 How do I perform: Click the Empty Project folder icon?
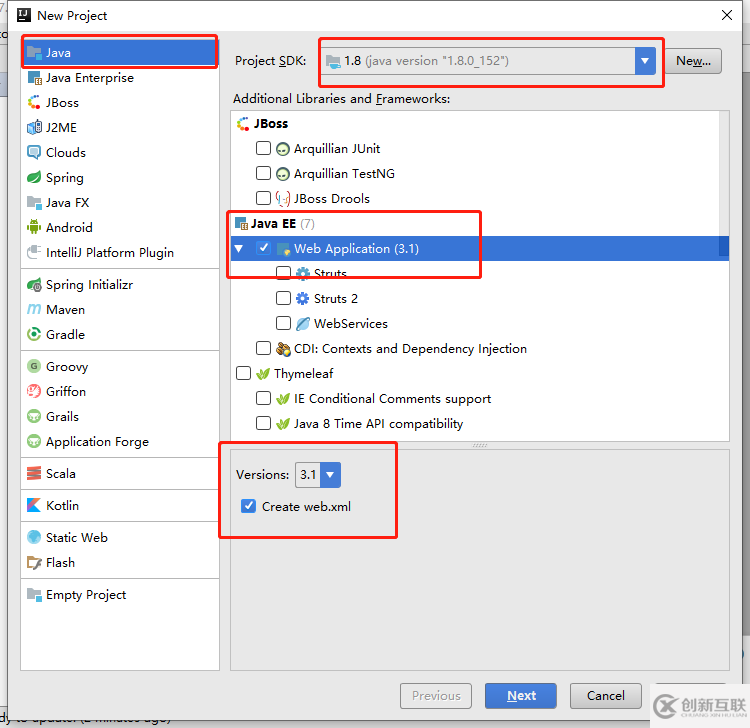point(34,595)
